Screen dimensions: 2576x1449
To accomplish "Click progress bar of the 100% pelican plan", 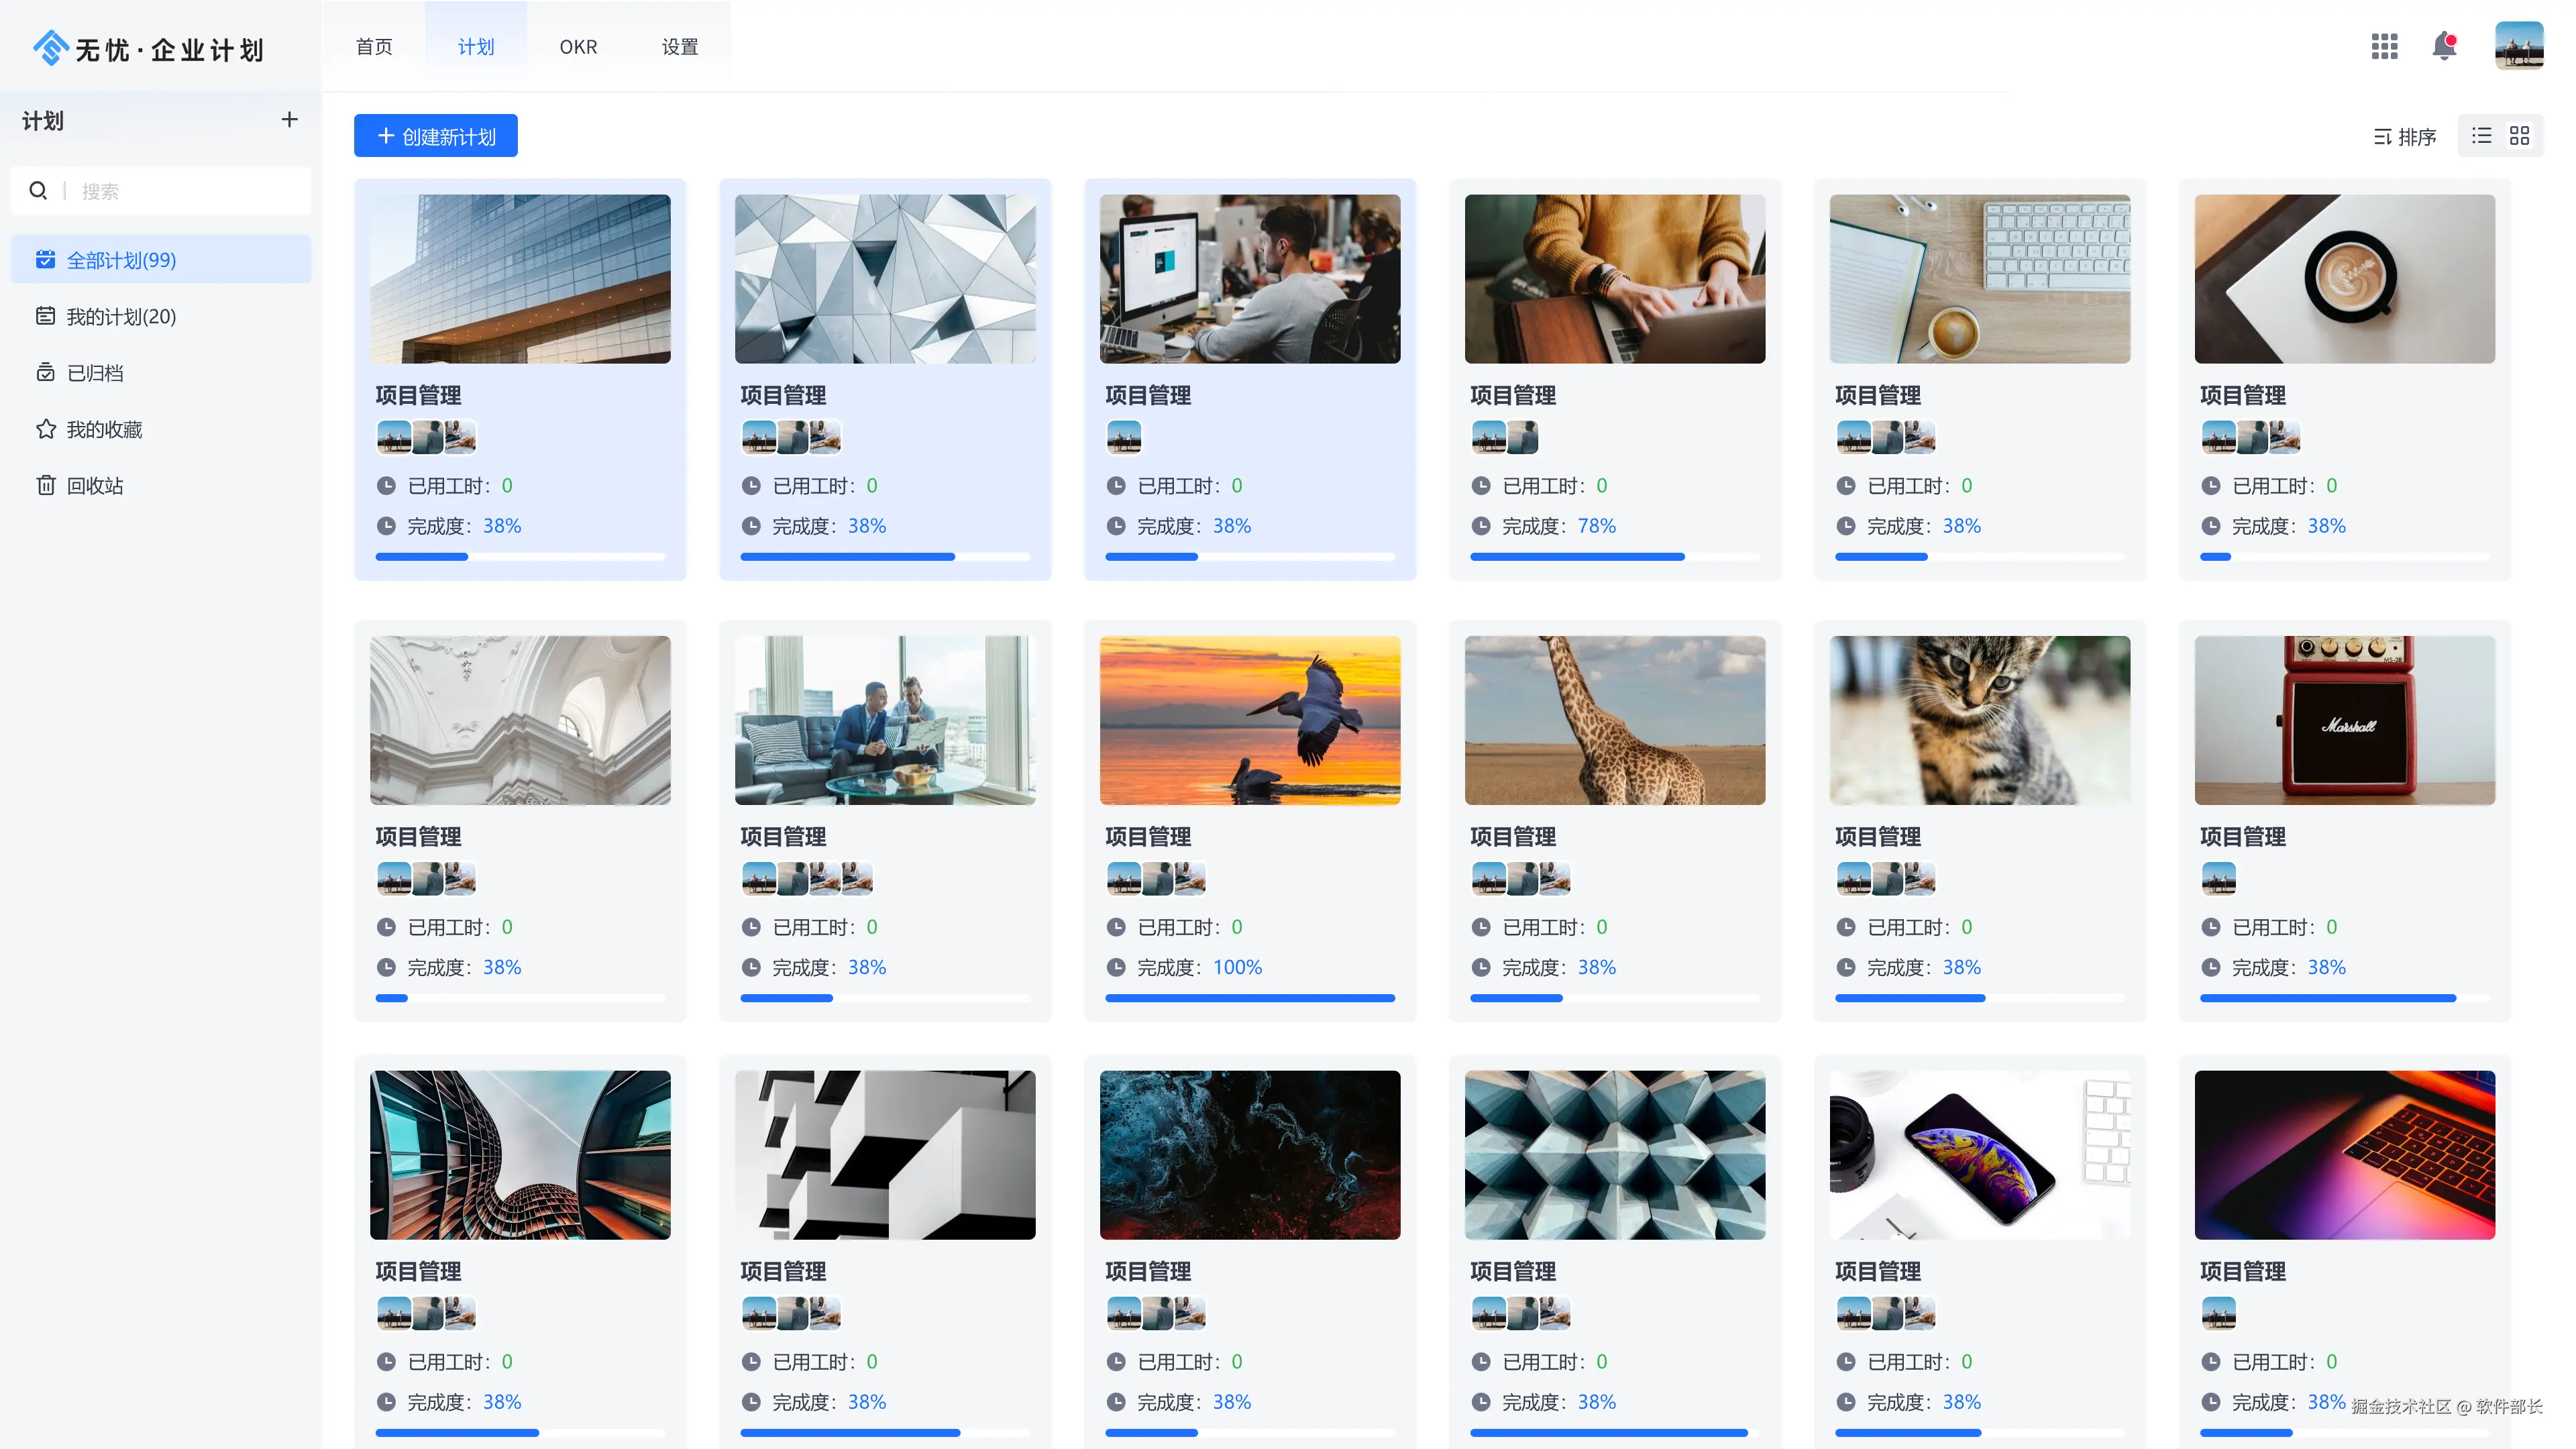I will point(1249,998).
